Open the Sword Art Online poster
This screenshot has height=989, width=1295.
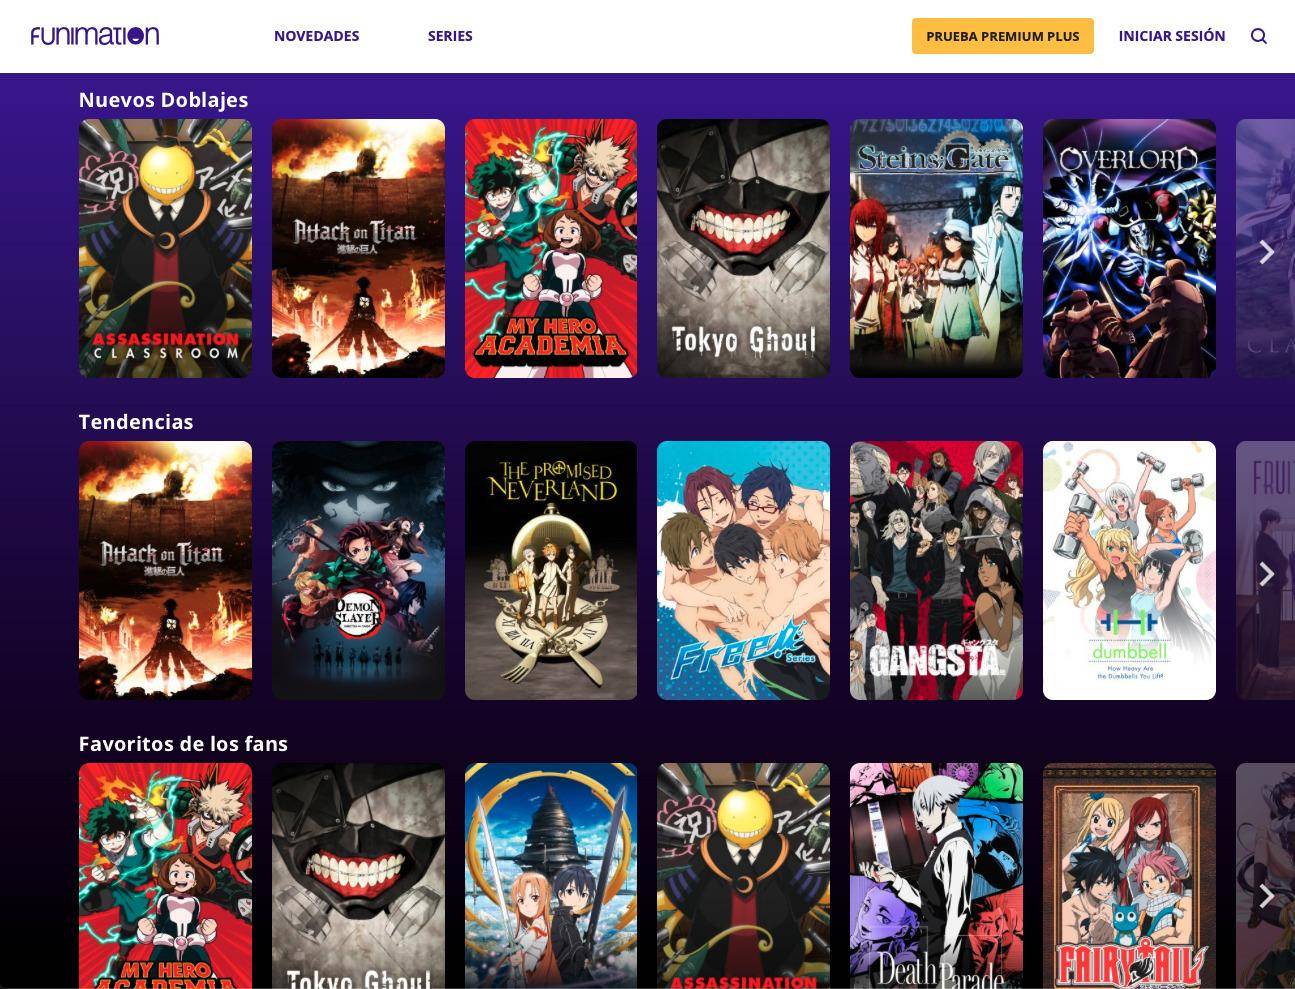tap(551, 876)
